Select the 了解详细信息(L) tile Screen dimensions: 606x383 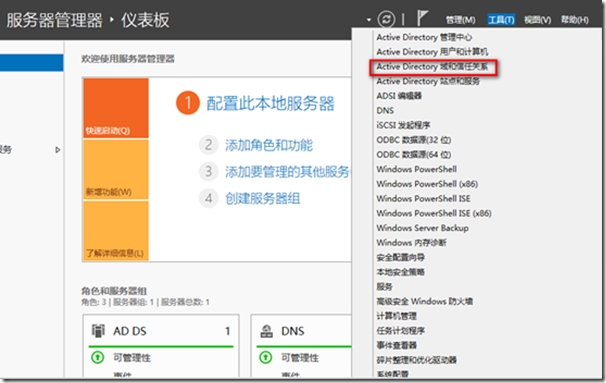[116, 231]
